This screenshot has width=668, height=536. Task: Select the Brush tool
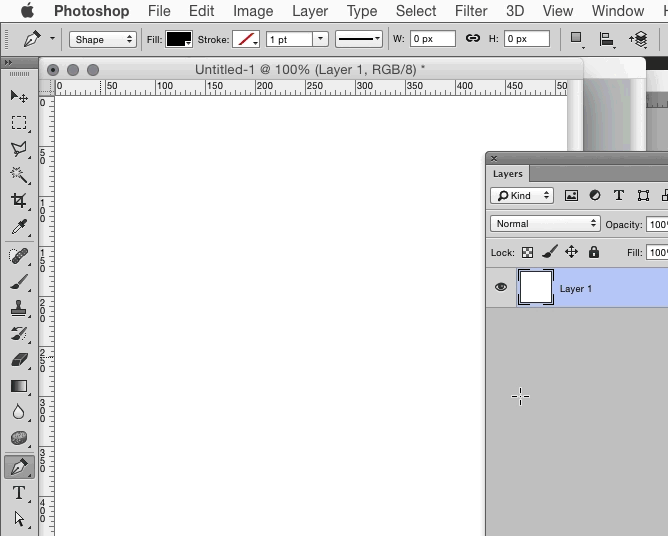click(x=19, y=282)
